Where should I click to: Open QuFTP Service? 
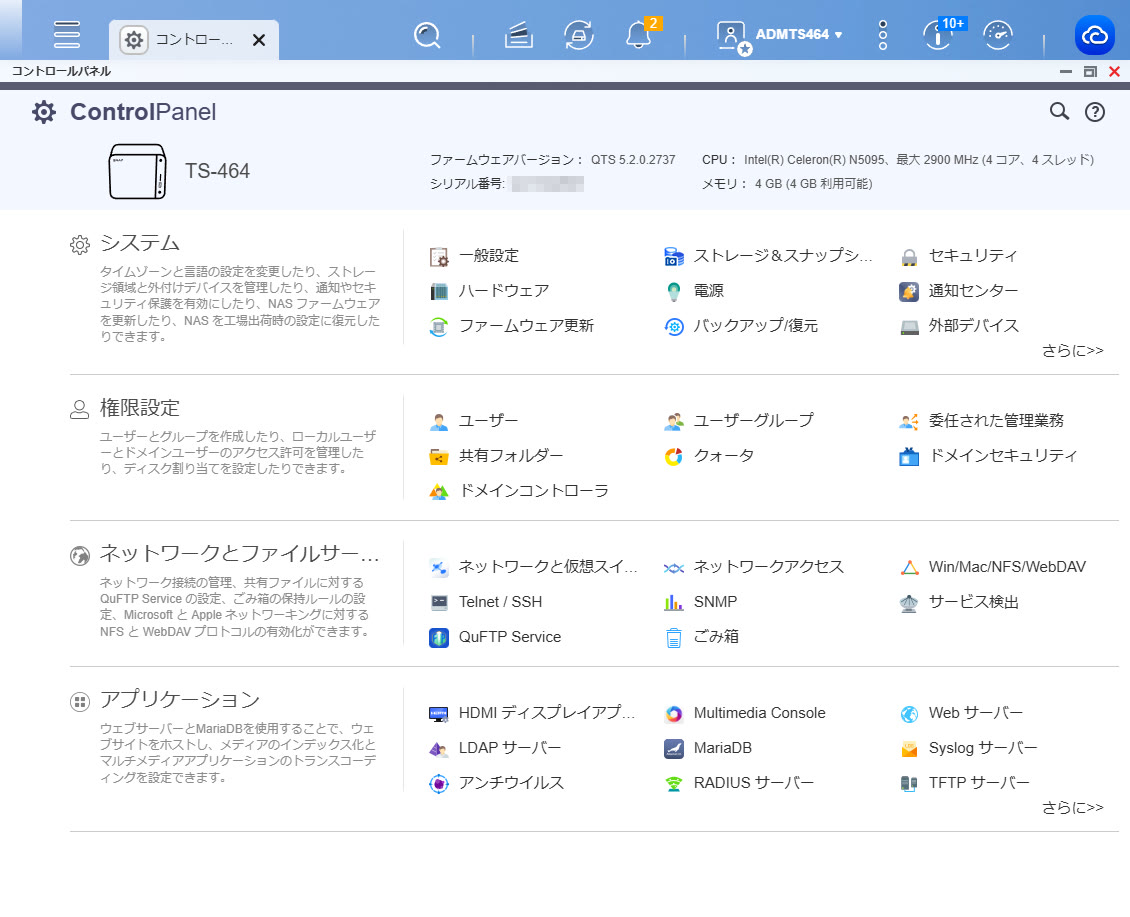[x=495, y=637]
